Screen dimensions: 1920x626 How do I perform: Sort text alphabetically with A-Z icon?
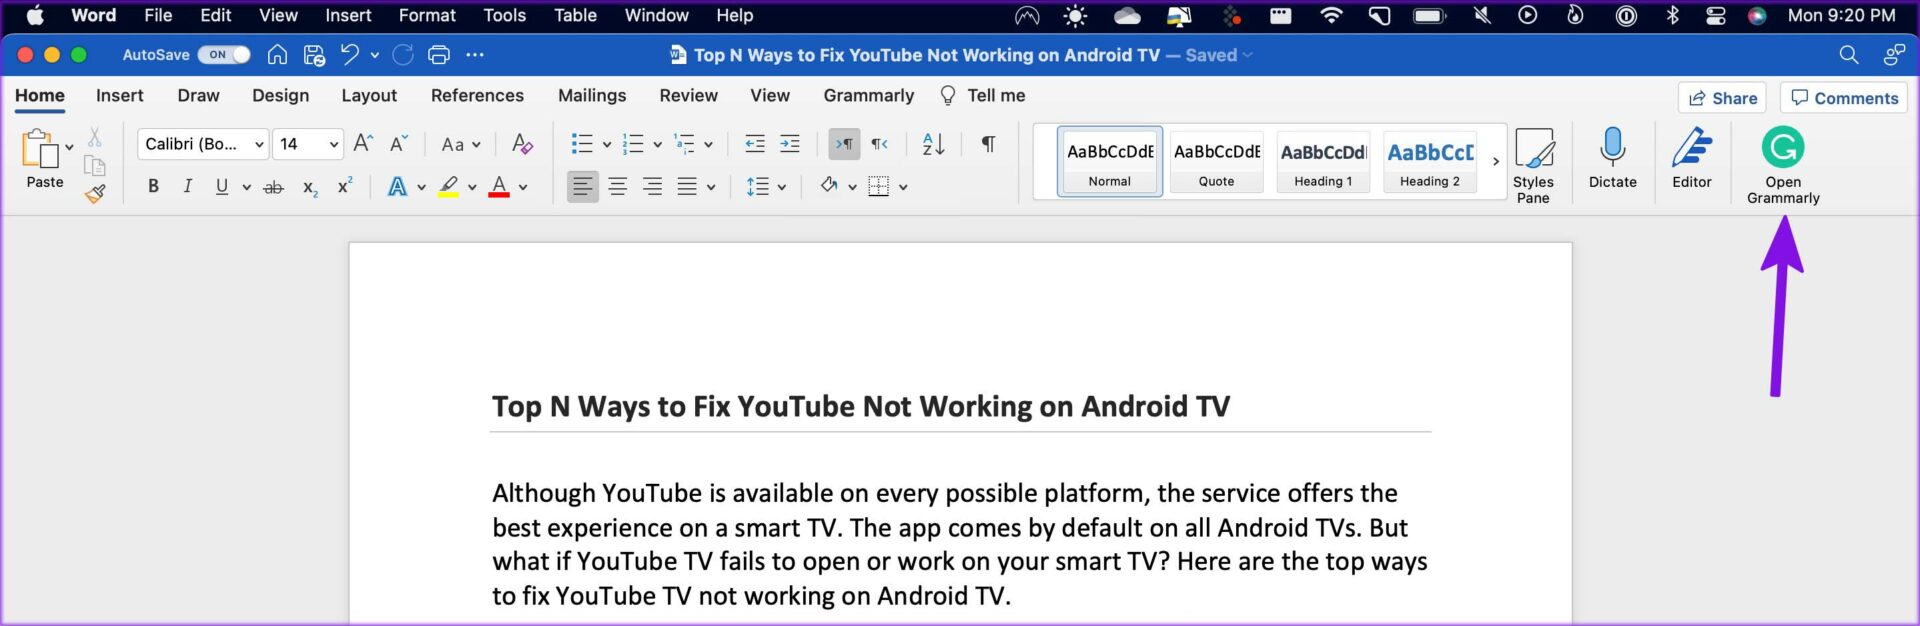[933, 144]
